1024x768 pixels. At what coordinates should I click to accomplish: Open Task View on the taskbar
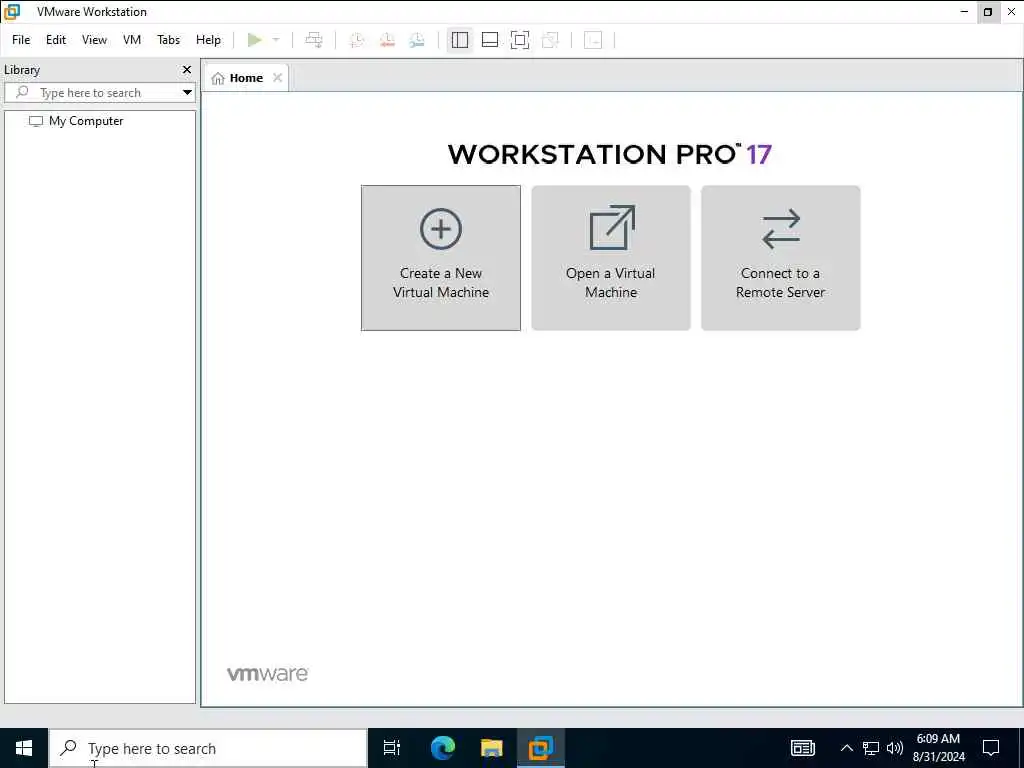click(x=392, y=748)
